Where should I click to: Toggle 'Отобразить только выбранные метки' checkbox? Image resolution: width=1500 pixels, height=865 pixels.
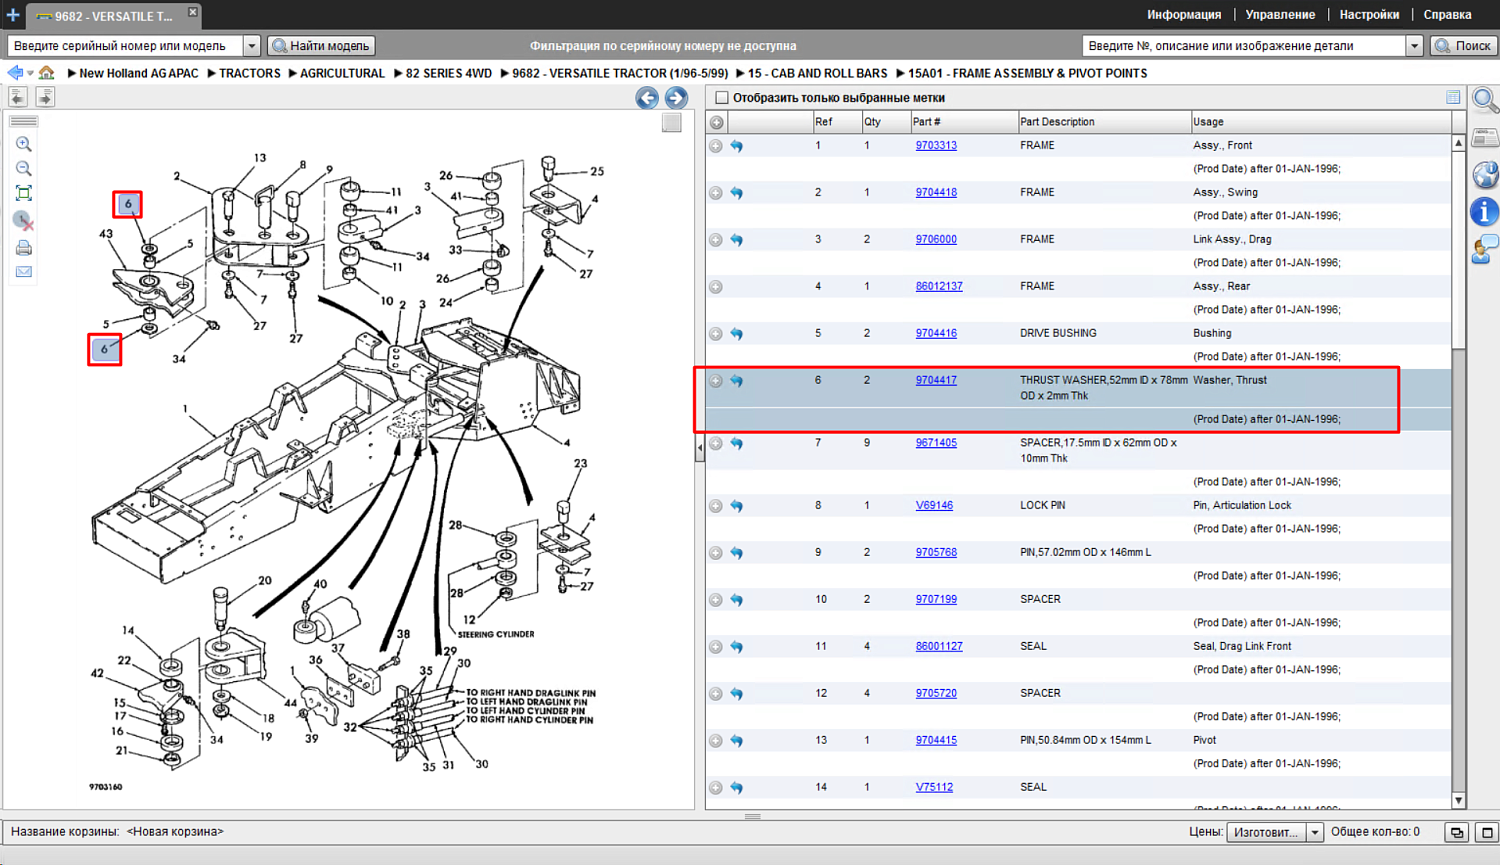click(722, 98)
